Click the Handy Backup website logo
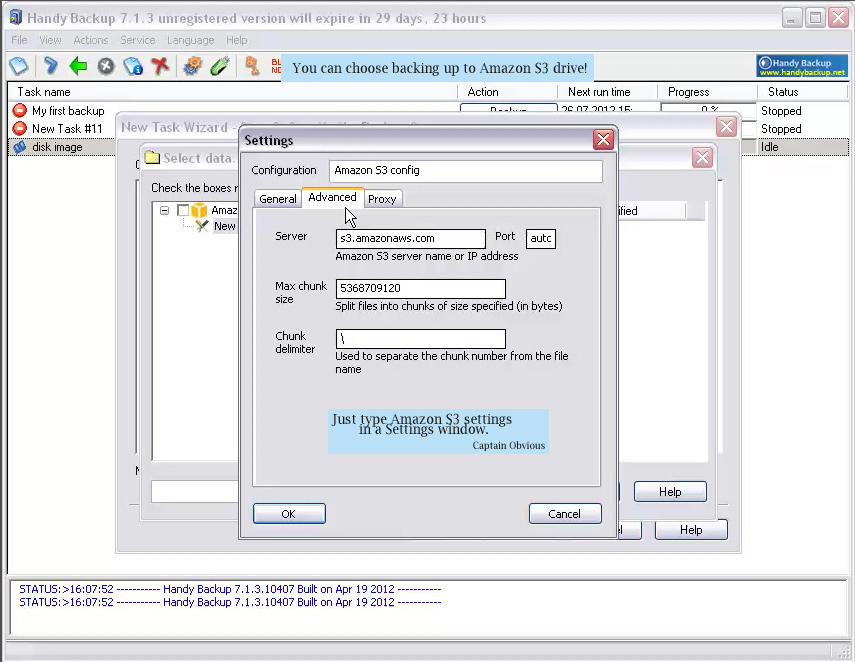This screenshot has height=662, width=855. coord(802,67)
